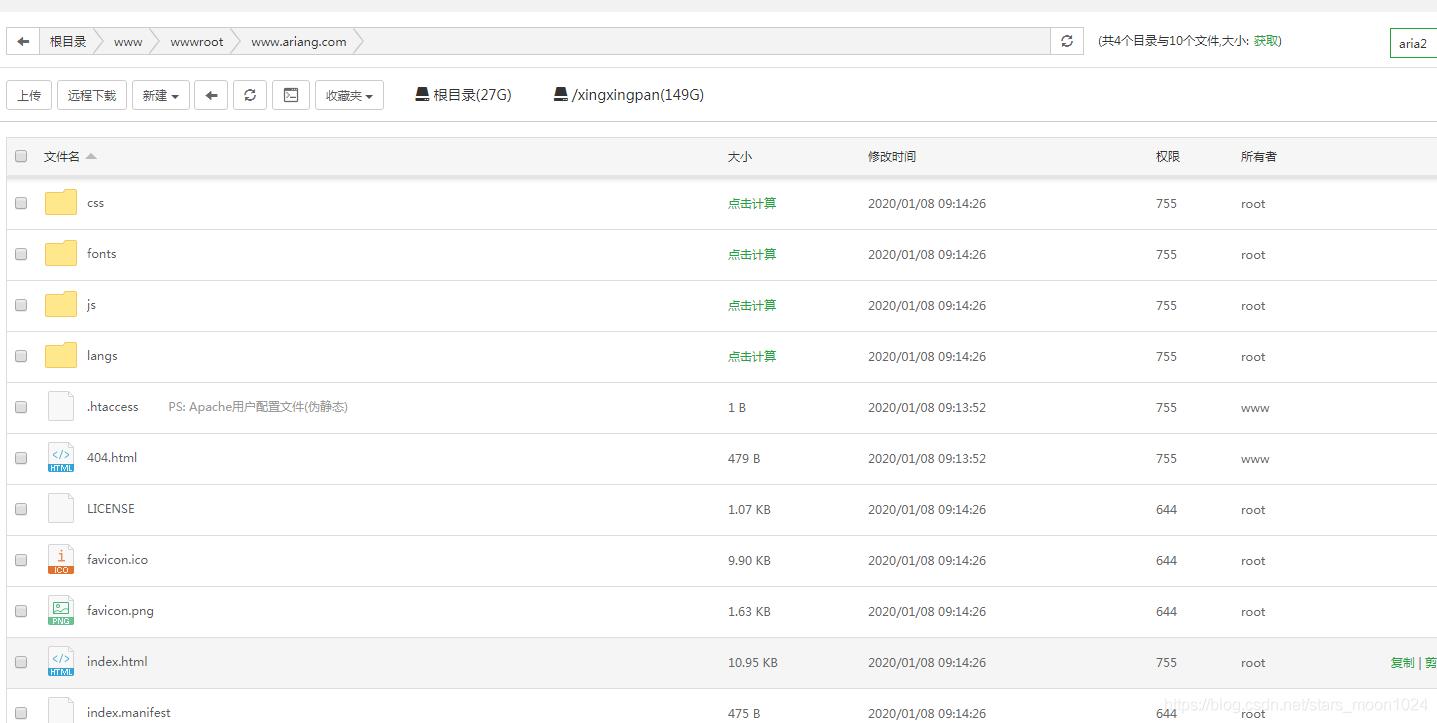Click the refresh icon beside the address bar
The image size is (1437, 723).
[1066, 41]
